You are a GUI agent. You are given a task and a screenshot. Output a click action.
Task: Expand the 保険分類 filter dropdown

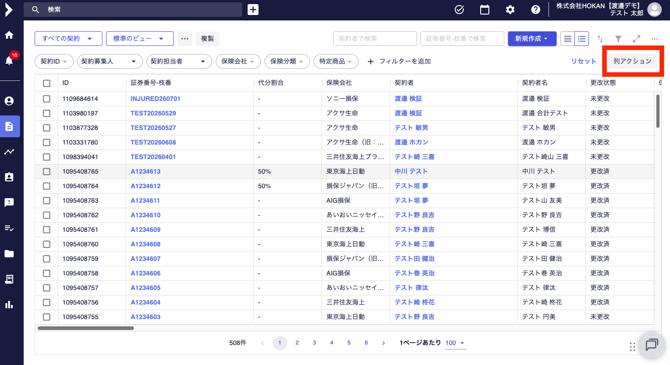coord(286,62)
